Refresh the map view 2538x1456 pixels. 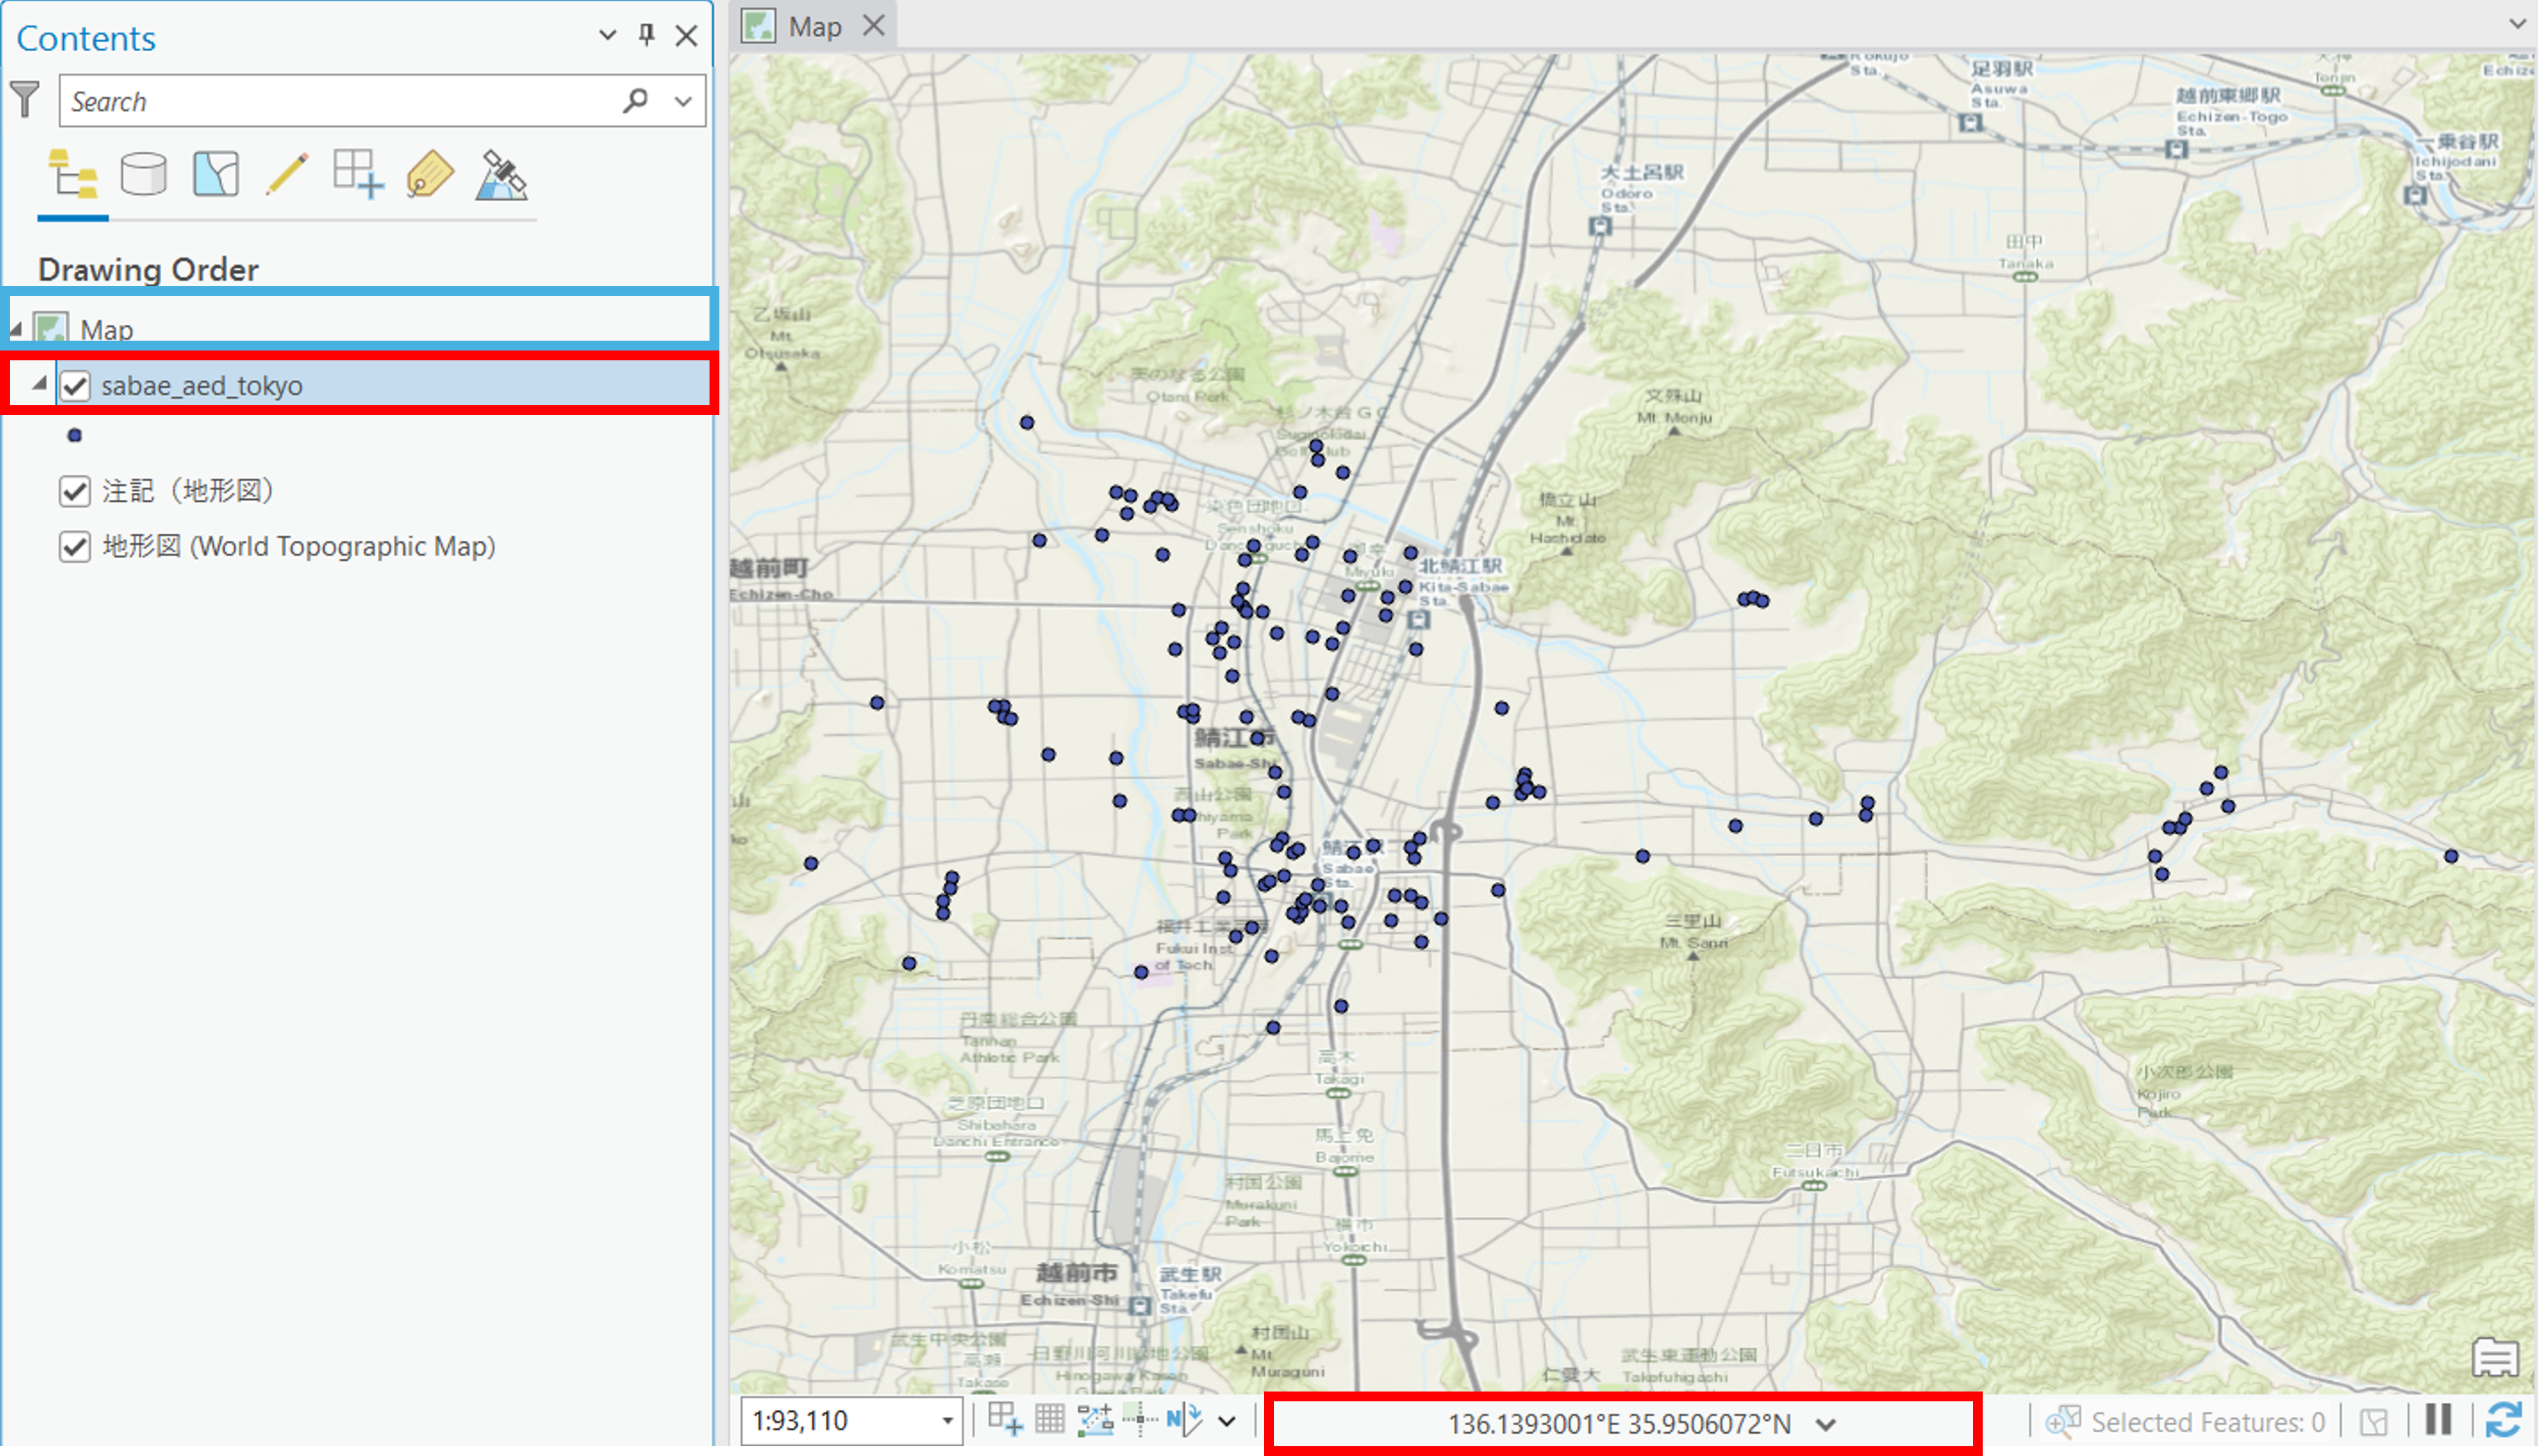2504,1420
